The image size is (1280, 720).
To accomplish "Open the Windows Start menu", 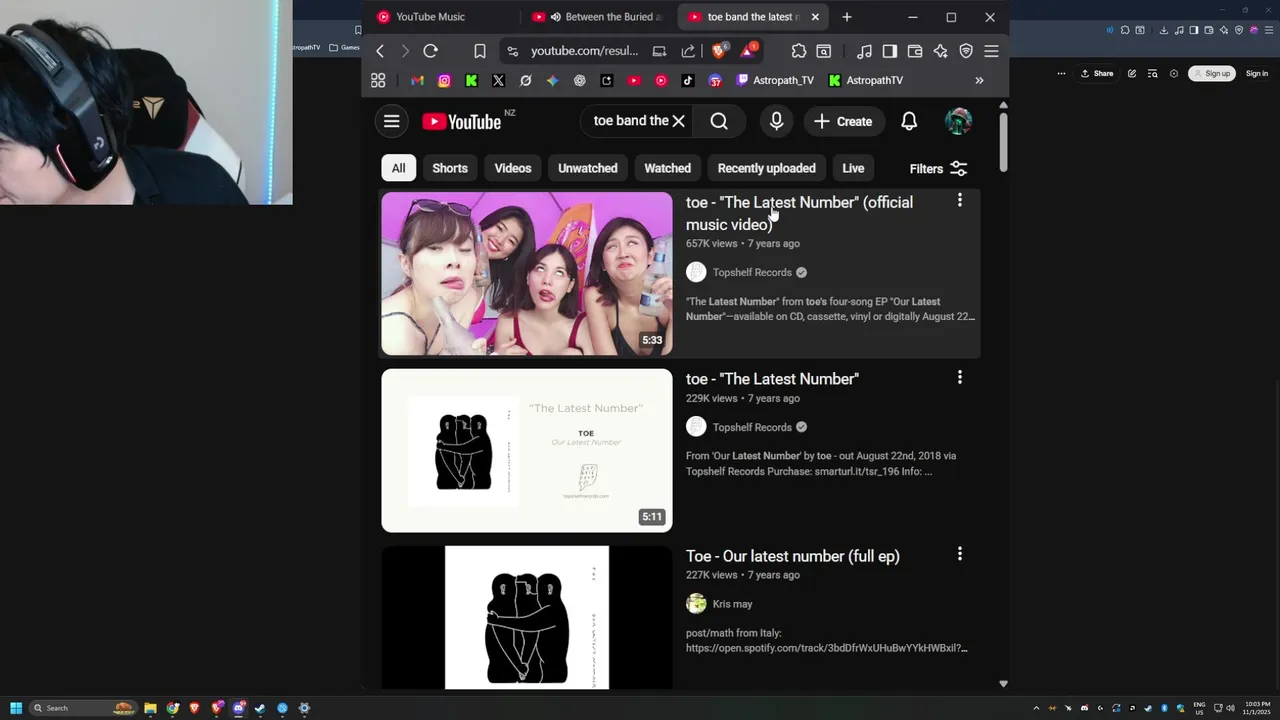I will [x=16, y=708].
